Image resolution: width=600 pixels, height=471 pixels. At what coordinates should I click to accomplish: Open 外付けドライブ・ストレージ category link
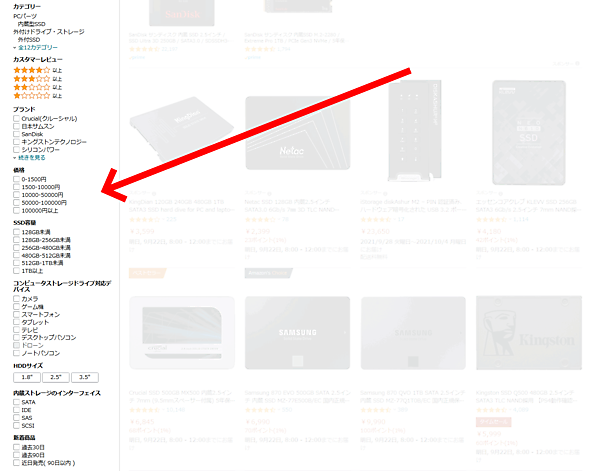click(x=49, y=32)
